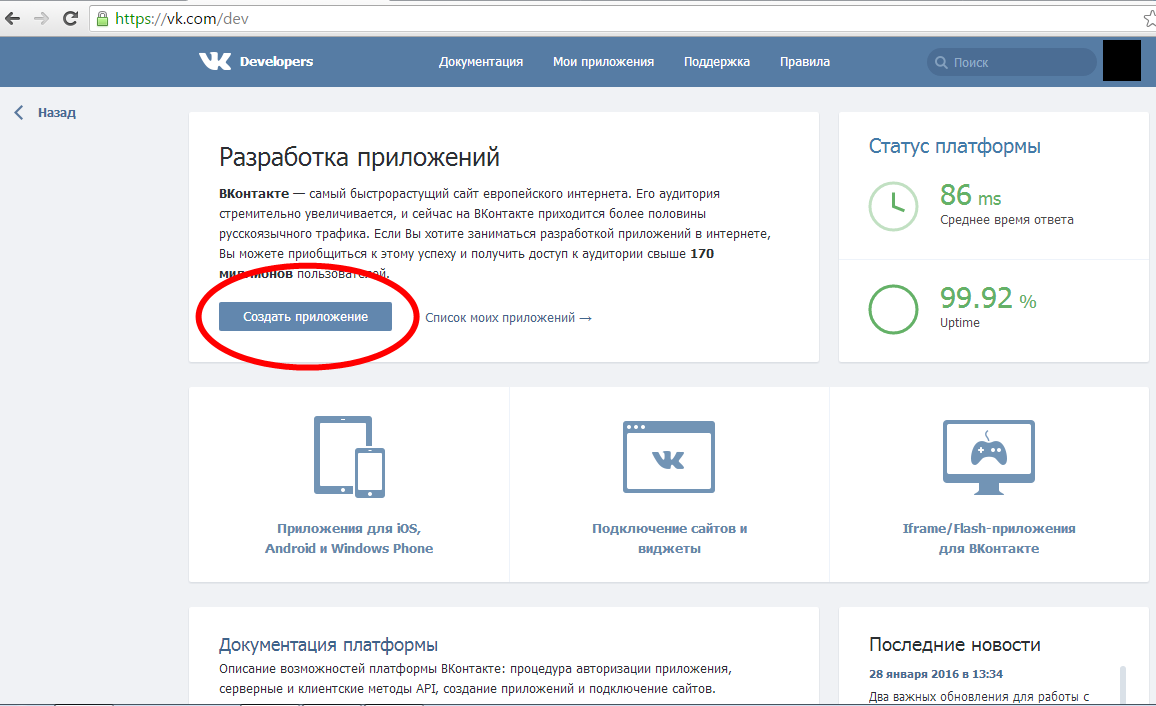Reload the page with refresh icon
The image size is (1156, 706).
71,18
